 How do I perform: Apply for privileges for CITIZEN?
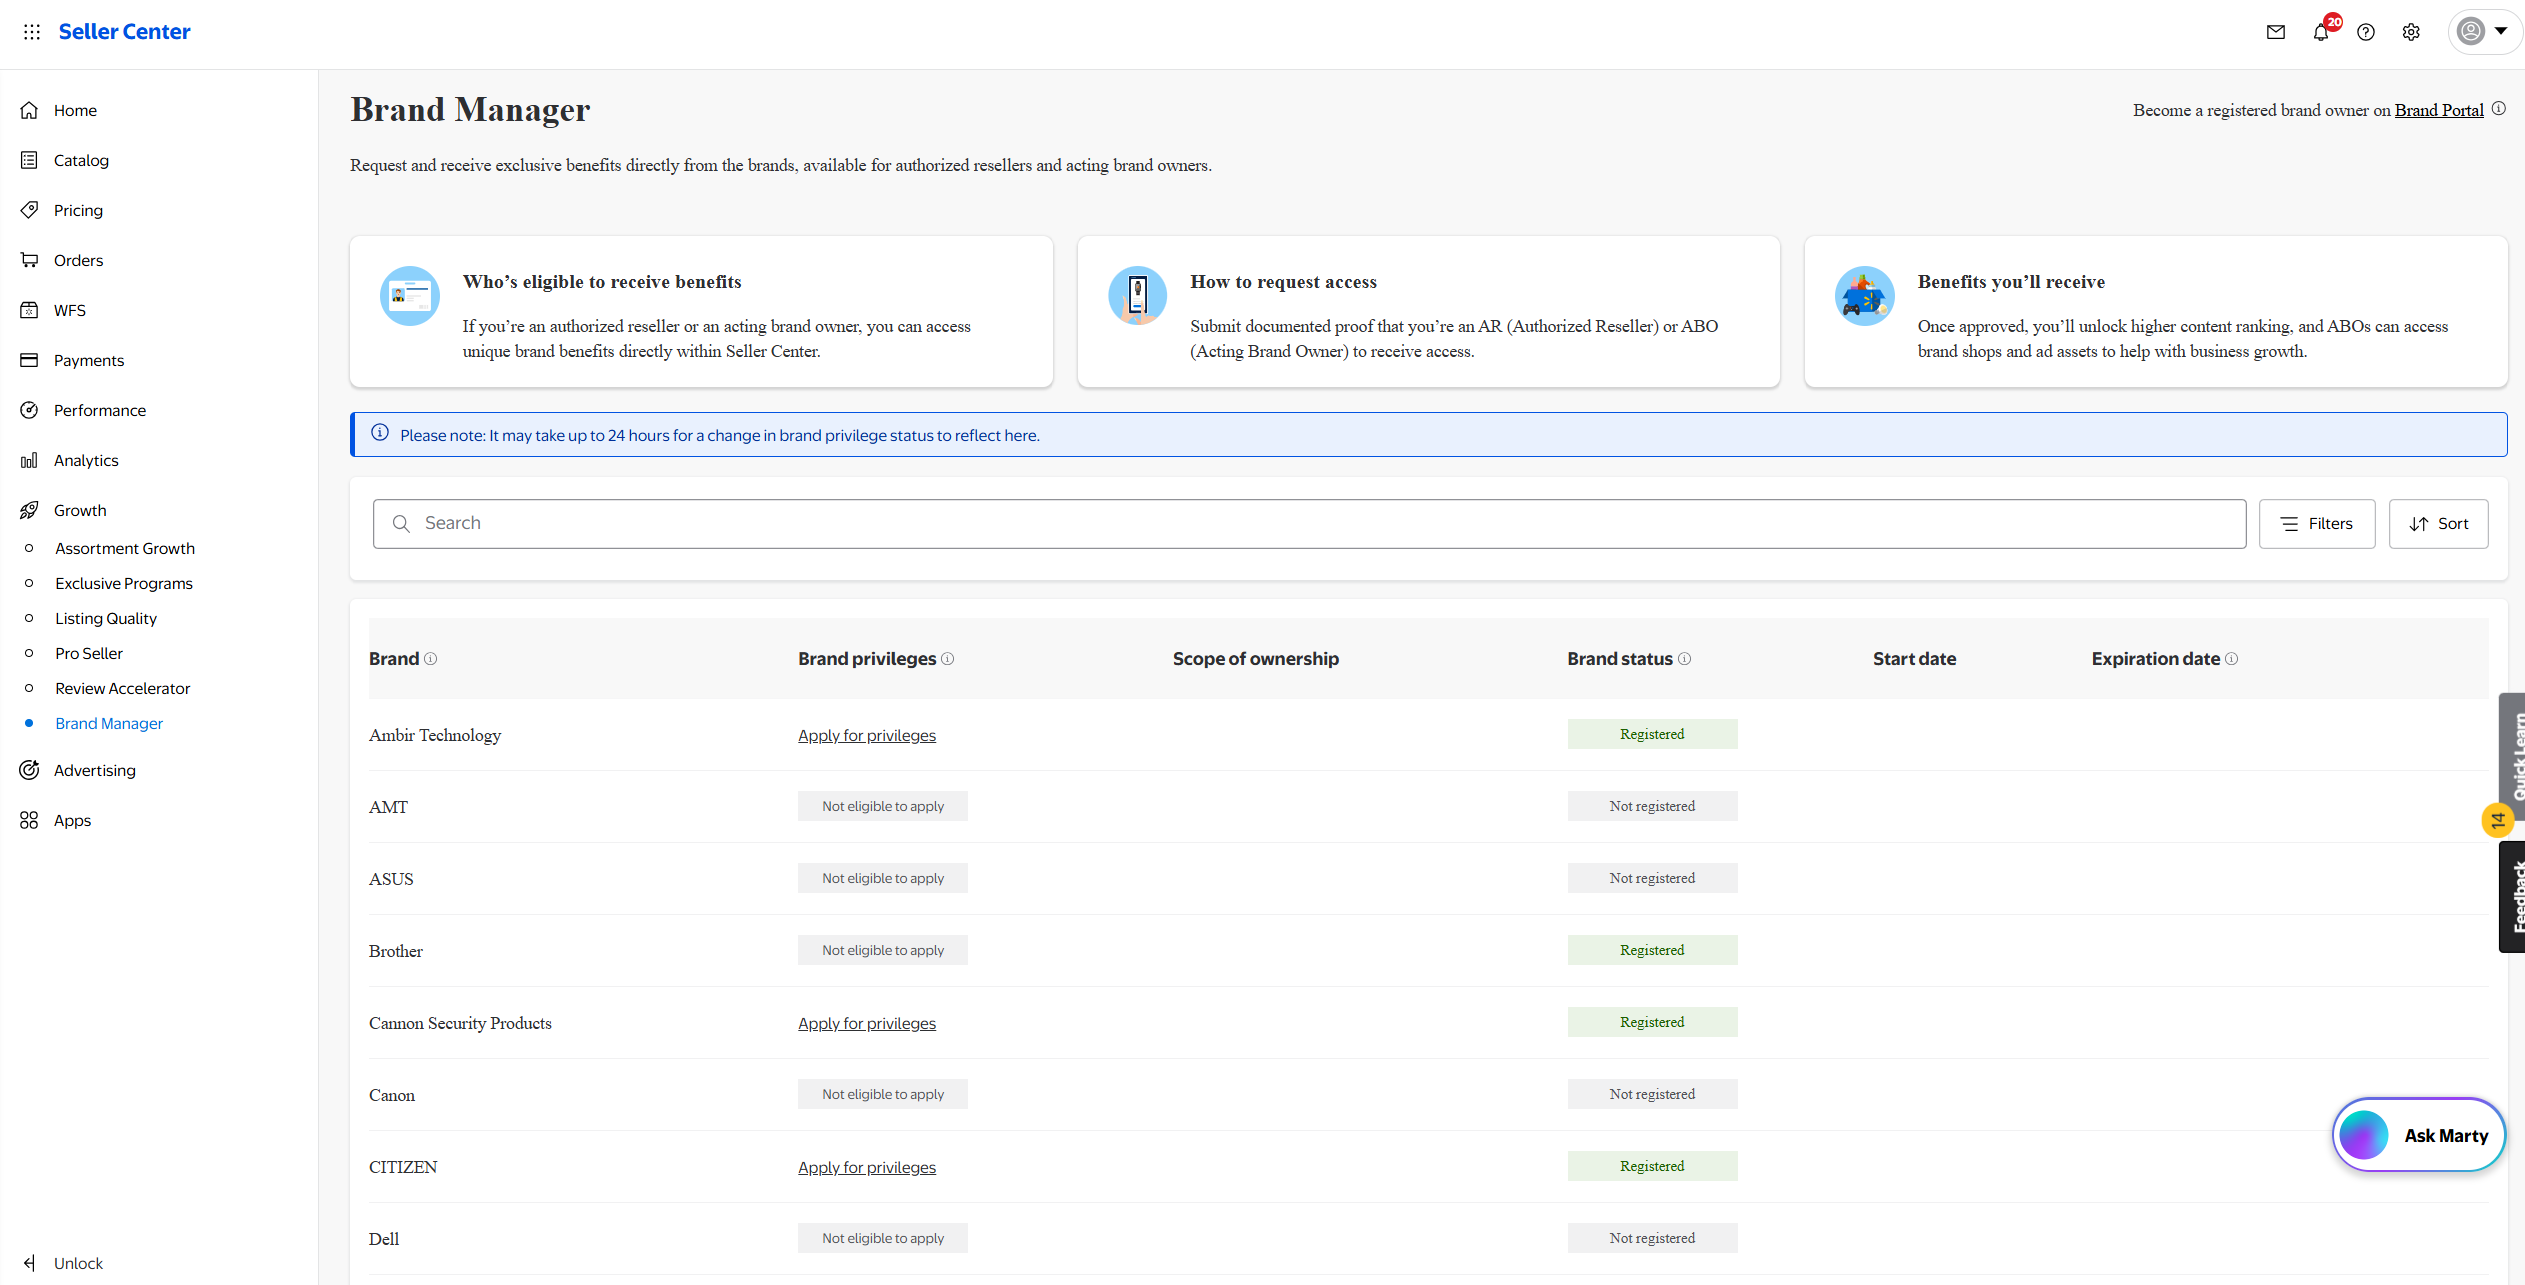pyautogui.click(x=867, y=1167)
